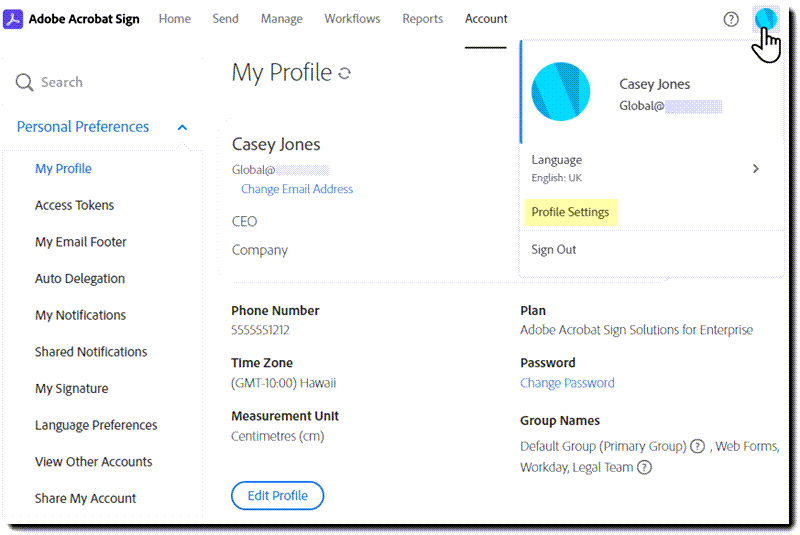Click into the Search field

click(x=102, y=82)
